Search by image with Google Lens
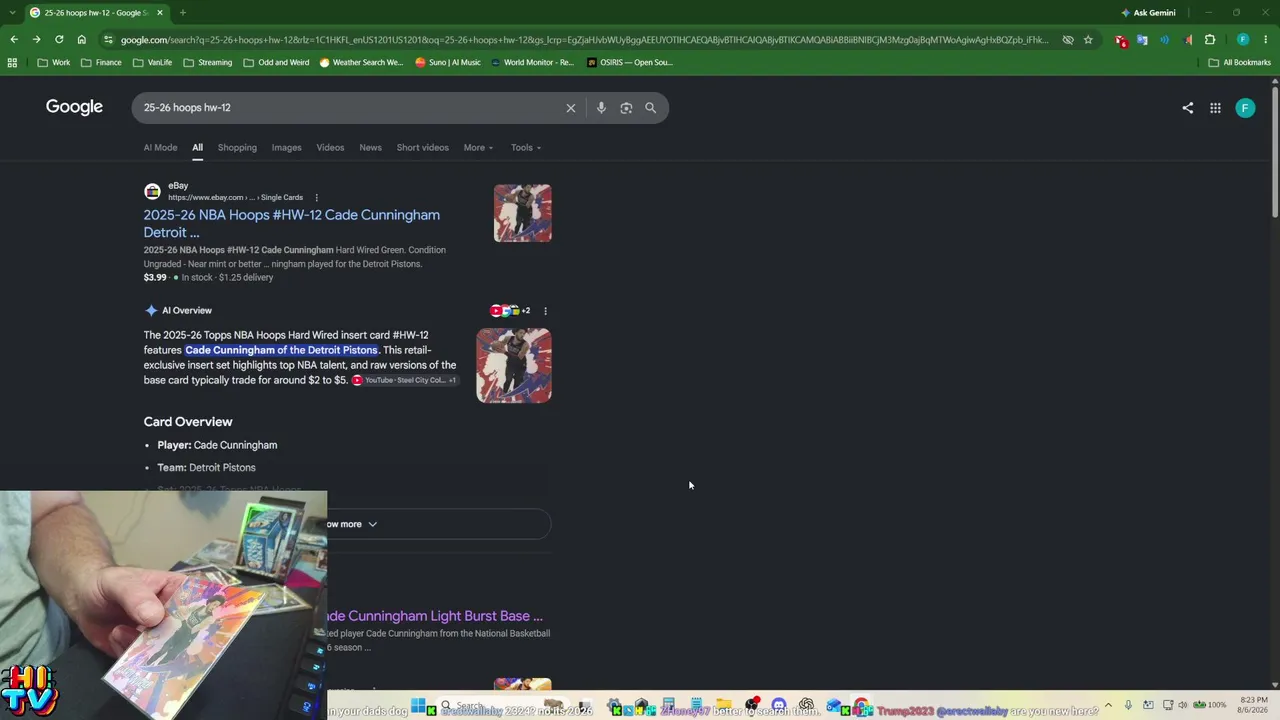Viewport: 1280px width, 720px height. (626, 108)
